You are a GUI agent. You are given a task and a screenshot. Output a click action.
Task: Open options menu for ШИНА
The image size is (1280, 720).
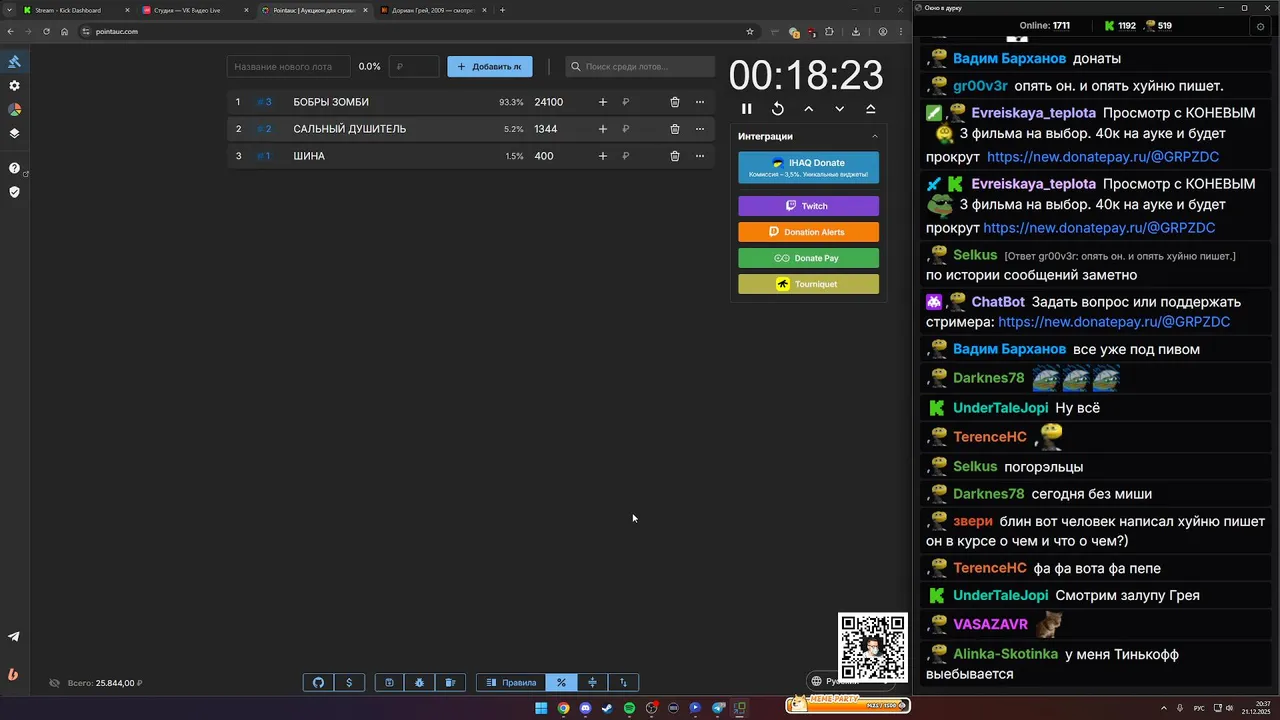click(x=700, y=156)
